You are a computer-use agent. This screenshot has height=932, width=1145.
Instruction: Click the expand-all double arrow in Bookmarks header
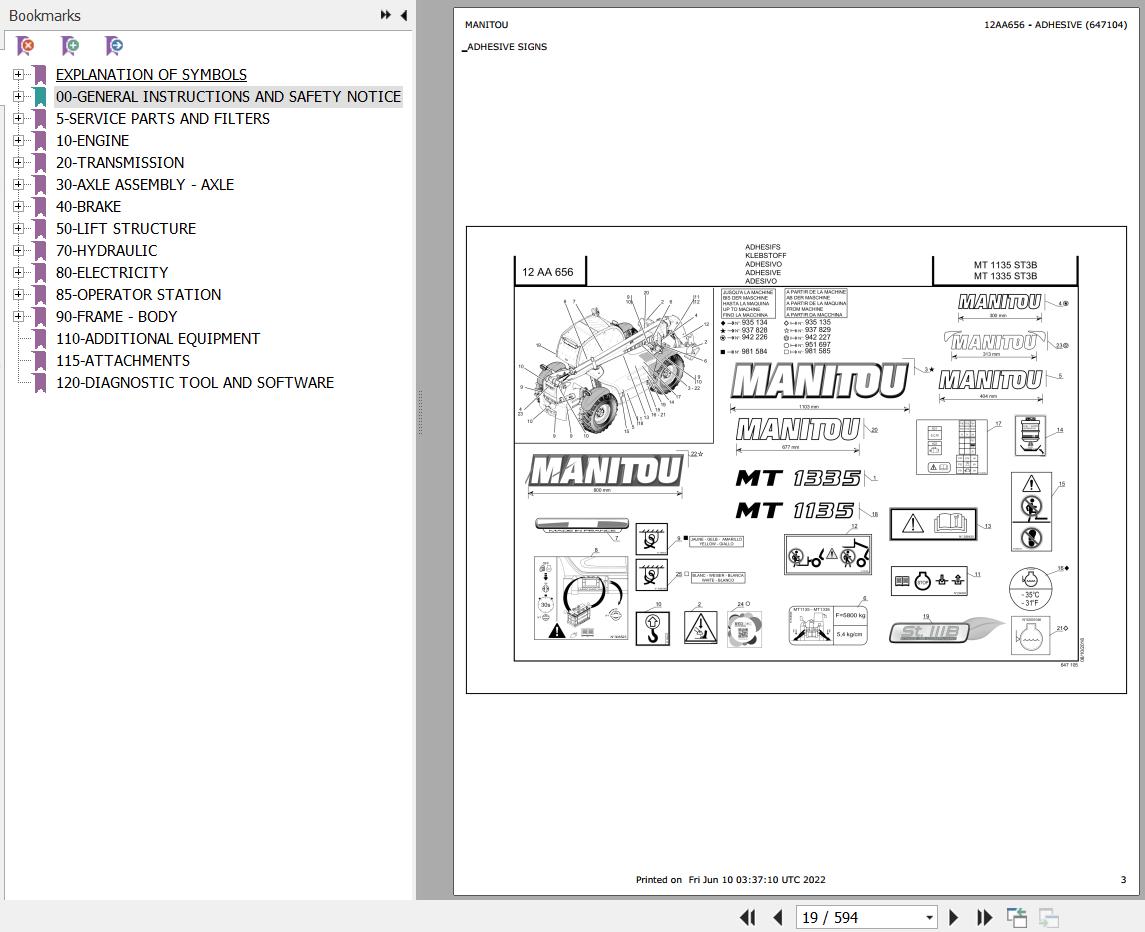(386, 15)
